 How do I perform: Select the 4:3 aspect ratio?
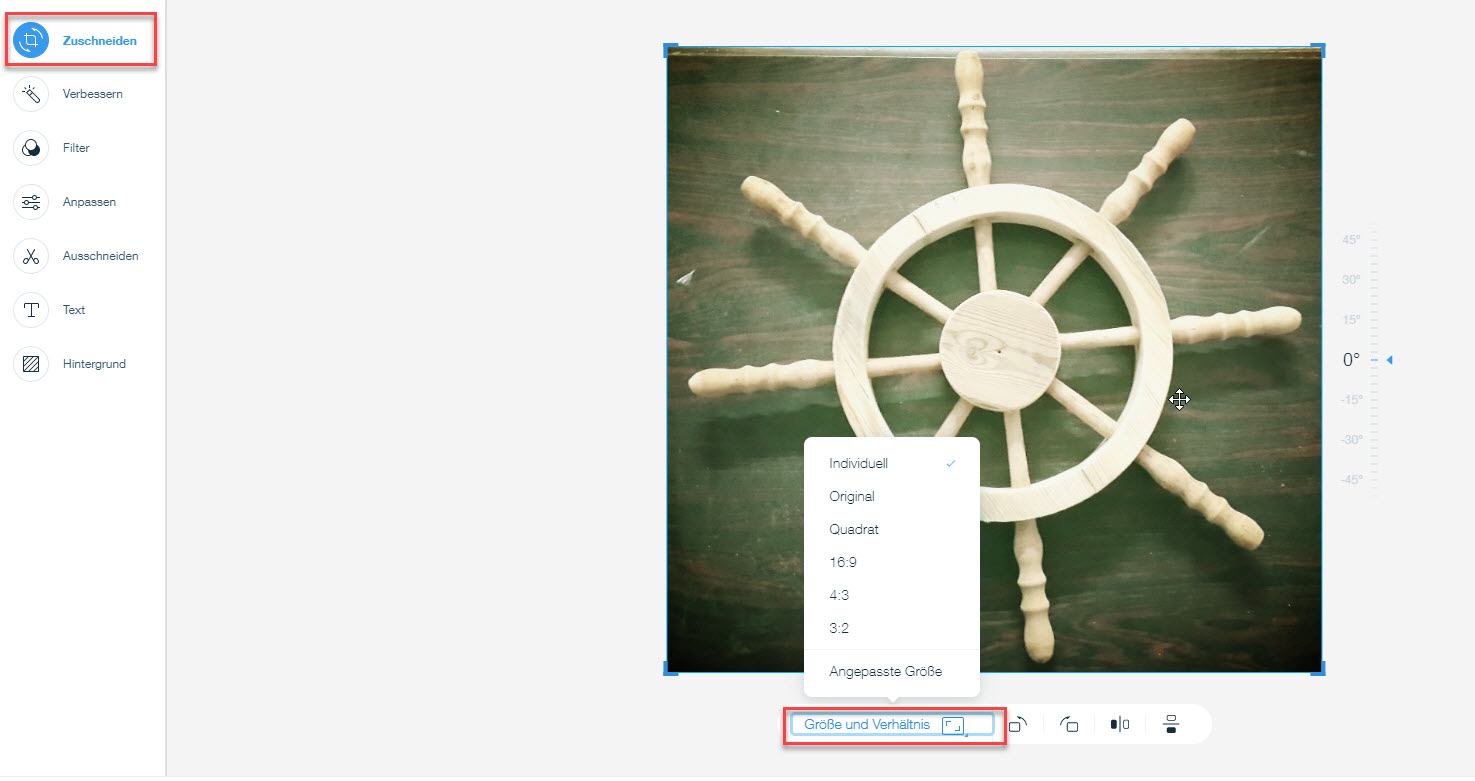point(892,595)
